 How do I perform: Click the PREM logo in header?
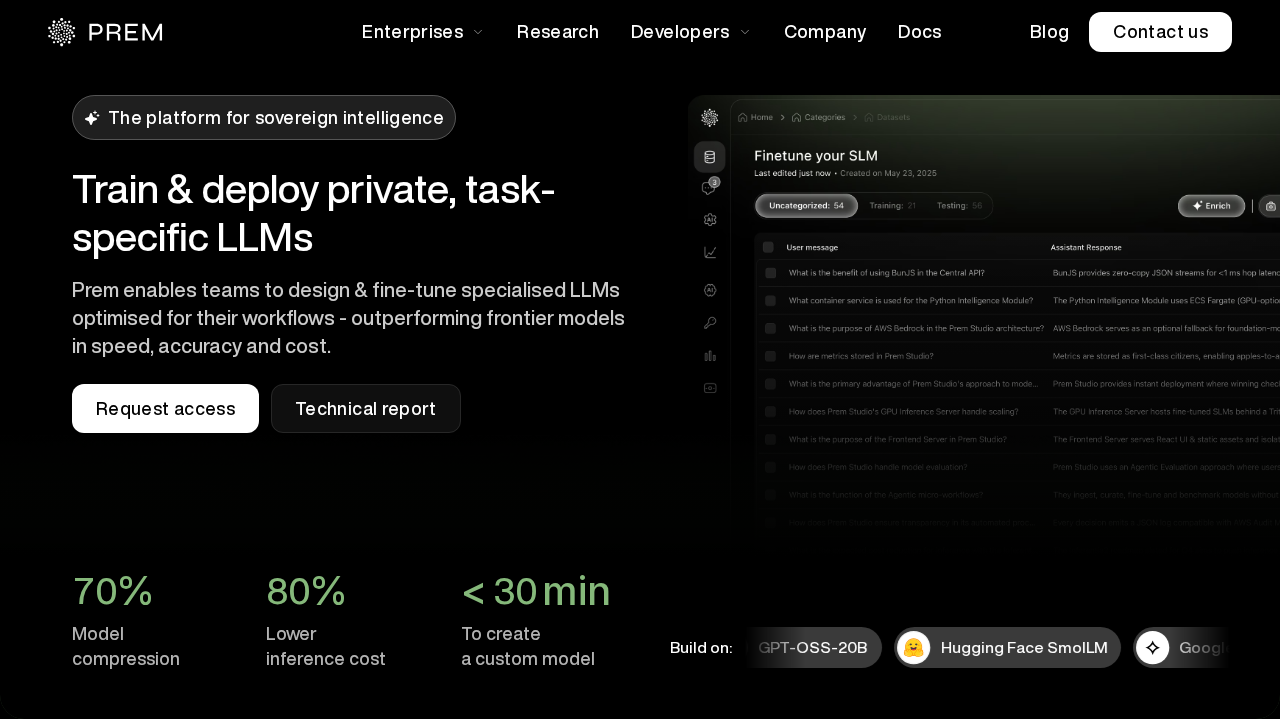pos(105,32)
